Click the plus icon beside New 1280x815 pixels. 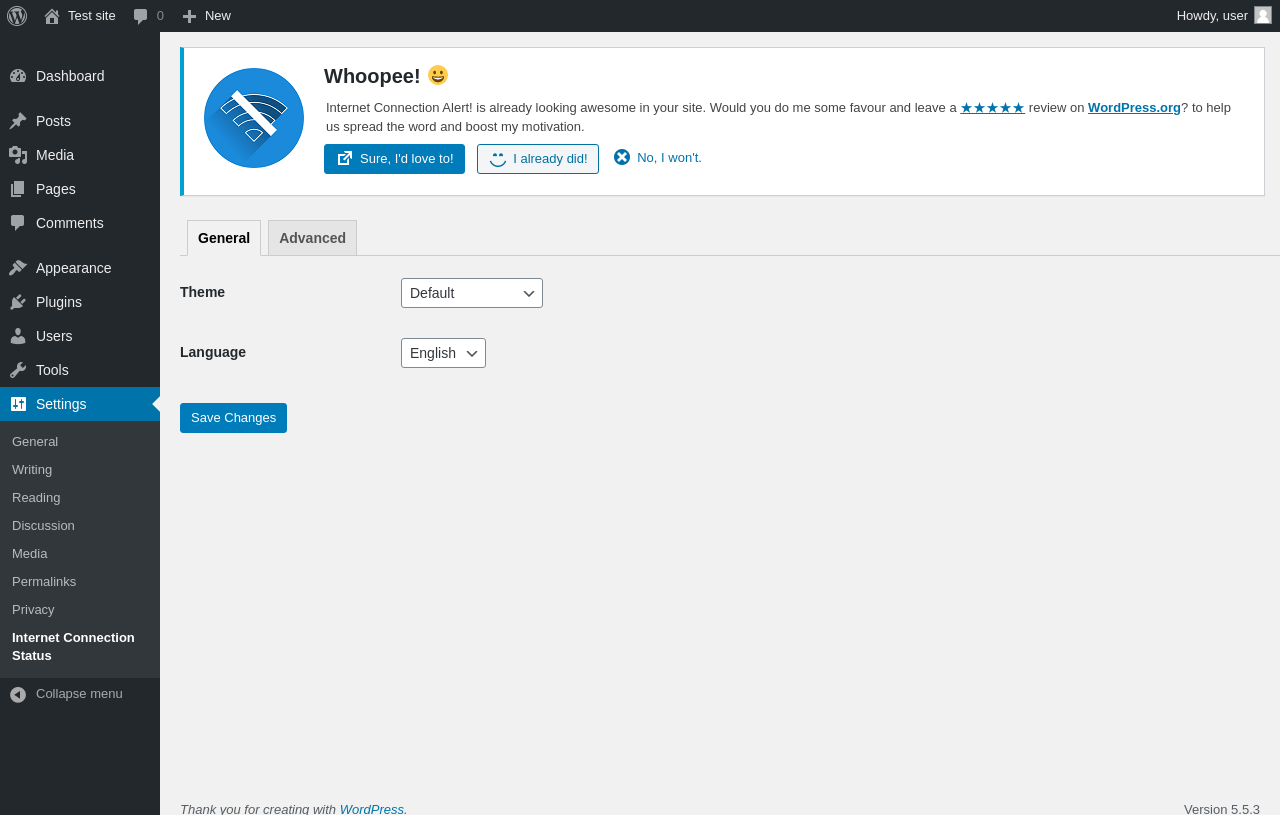tap(189, 16)
